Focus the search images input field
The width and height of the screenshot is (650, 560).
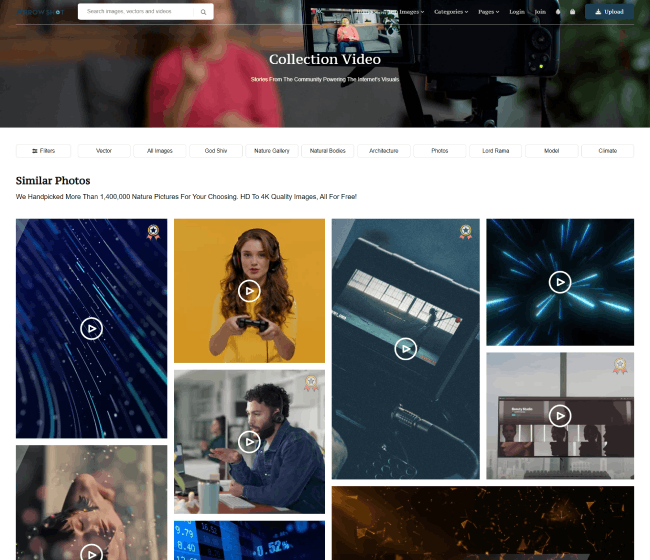140,12
